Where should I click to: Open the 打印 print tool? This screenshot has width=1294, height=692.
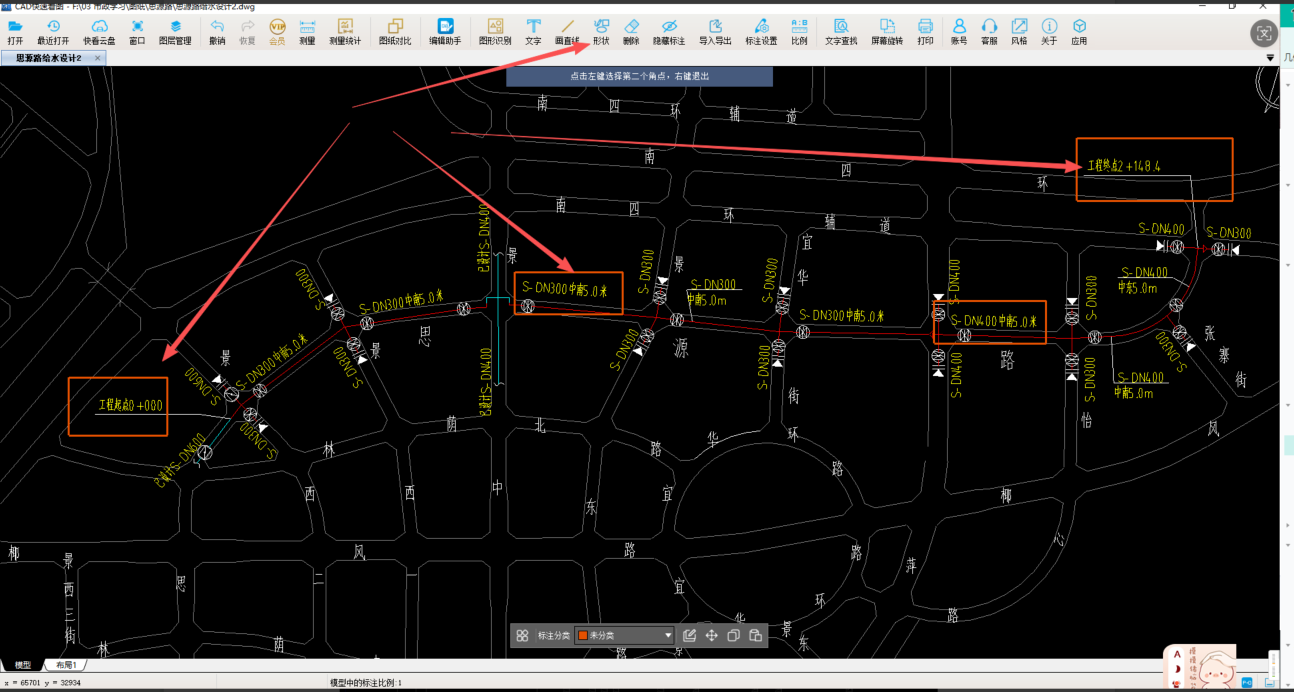[x=925, y=32]
